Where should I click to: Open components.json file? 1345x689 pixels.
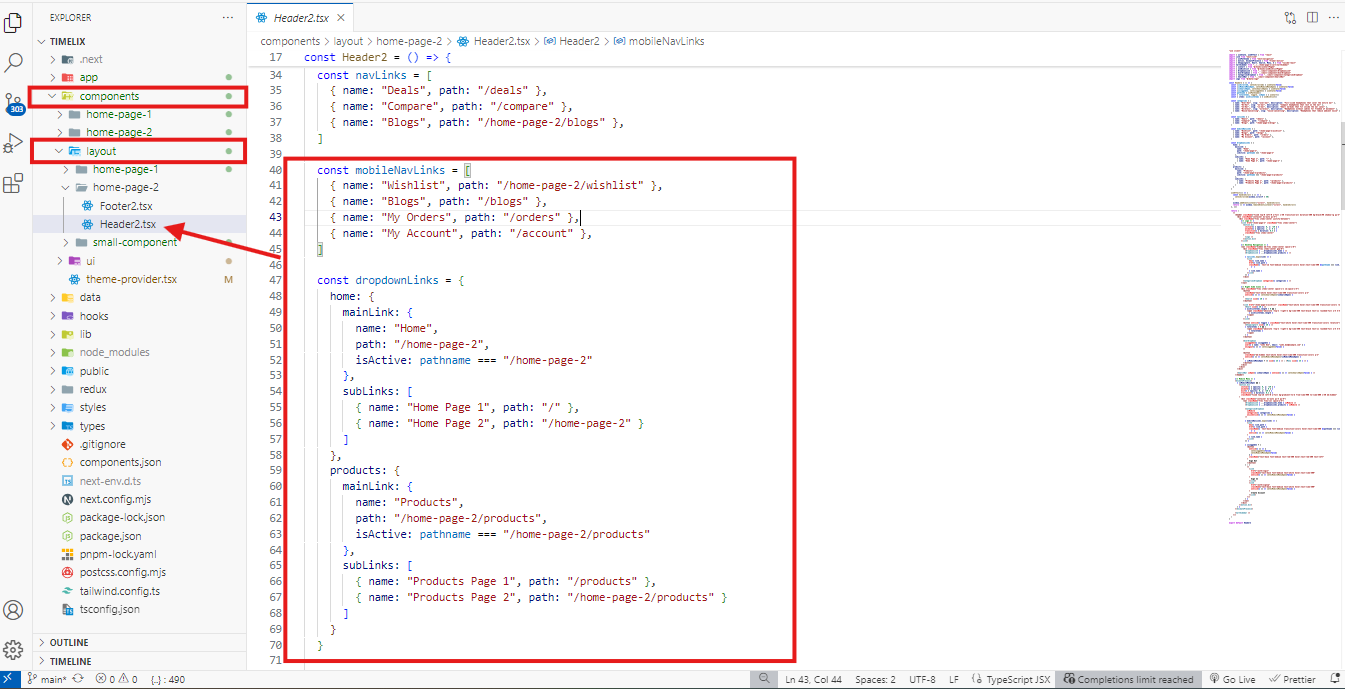coord(139,462)
